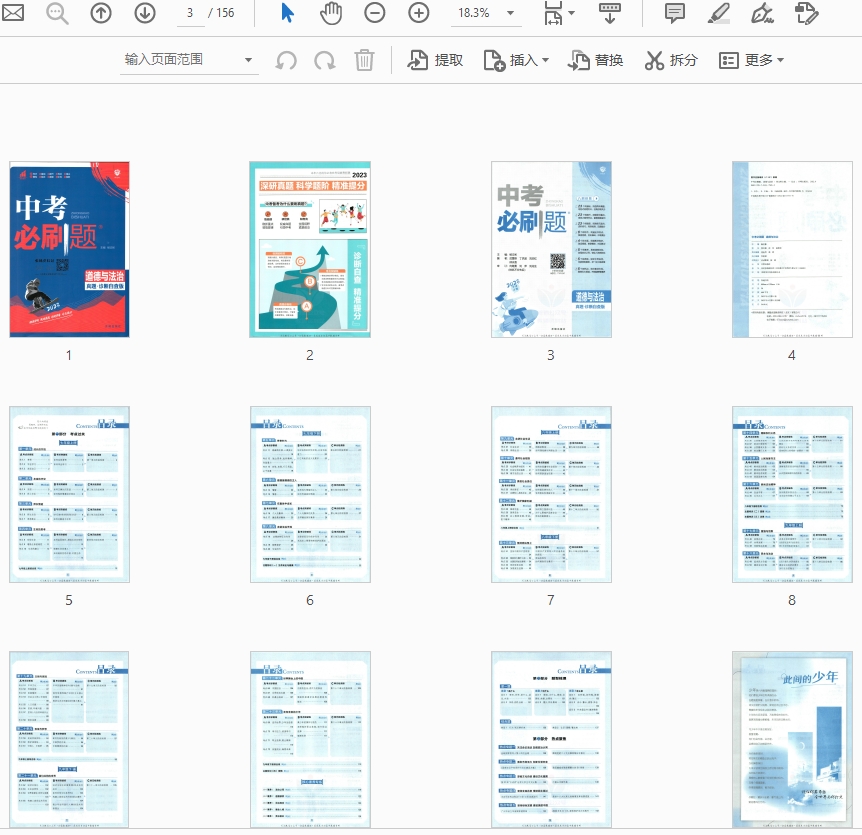Select page 2 thumbnail
This screenshot has height=835, width=862.
click(310, 249)
